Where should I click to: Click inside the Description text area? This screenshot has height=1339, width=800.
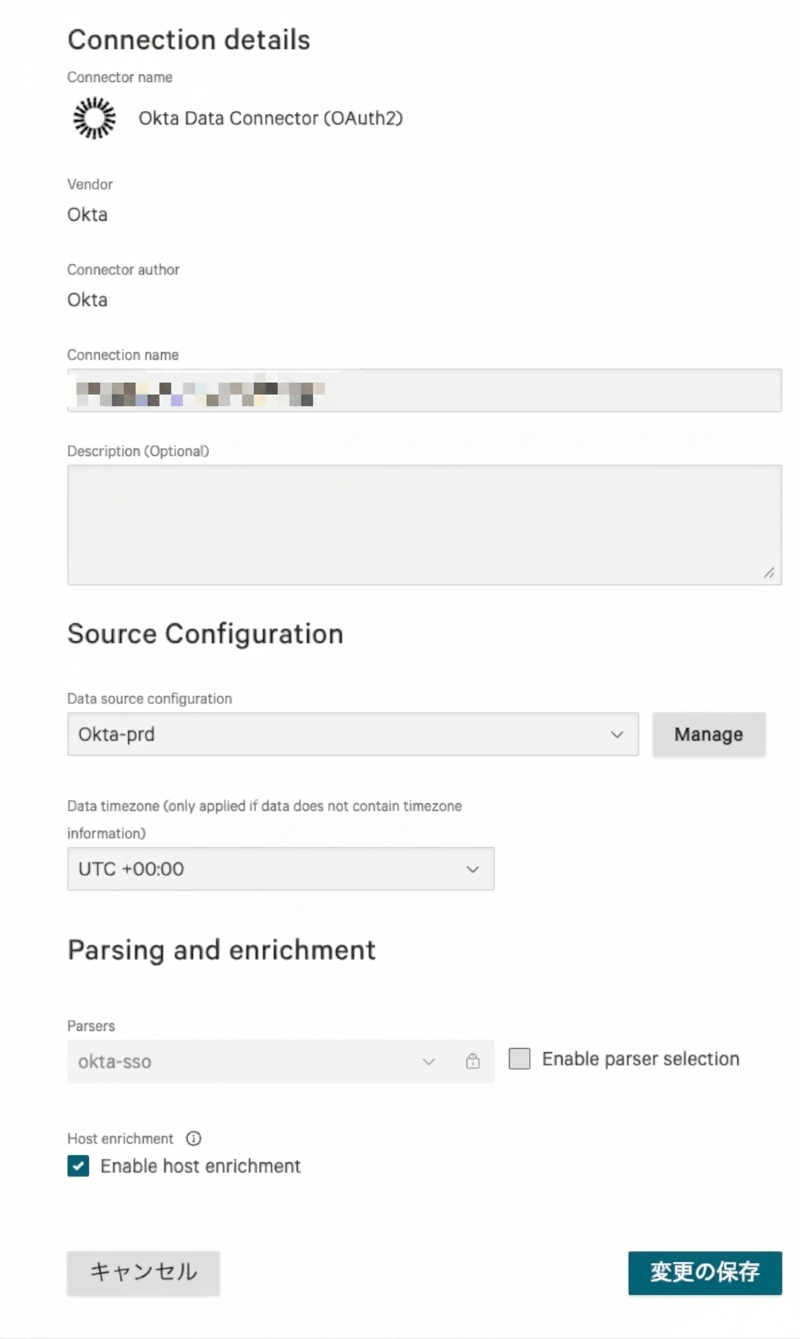pyautogui.click(x=424, y=525)
